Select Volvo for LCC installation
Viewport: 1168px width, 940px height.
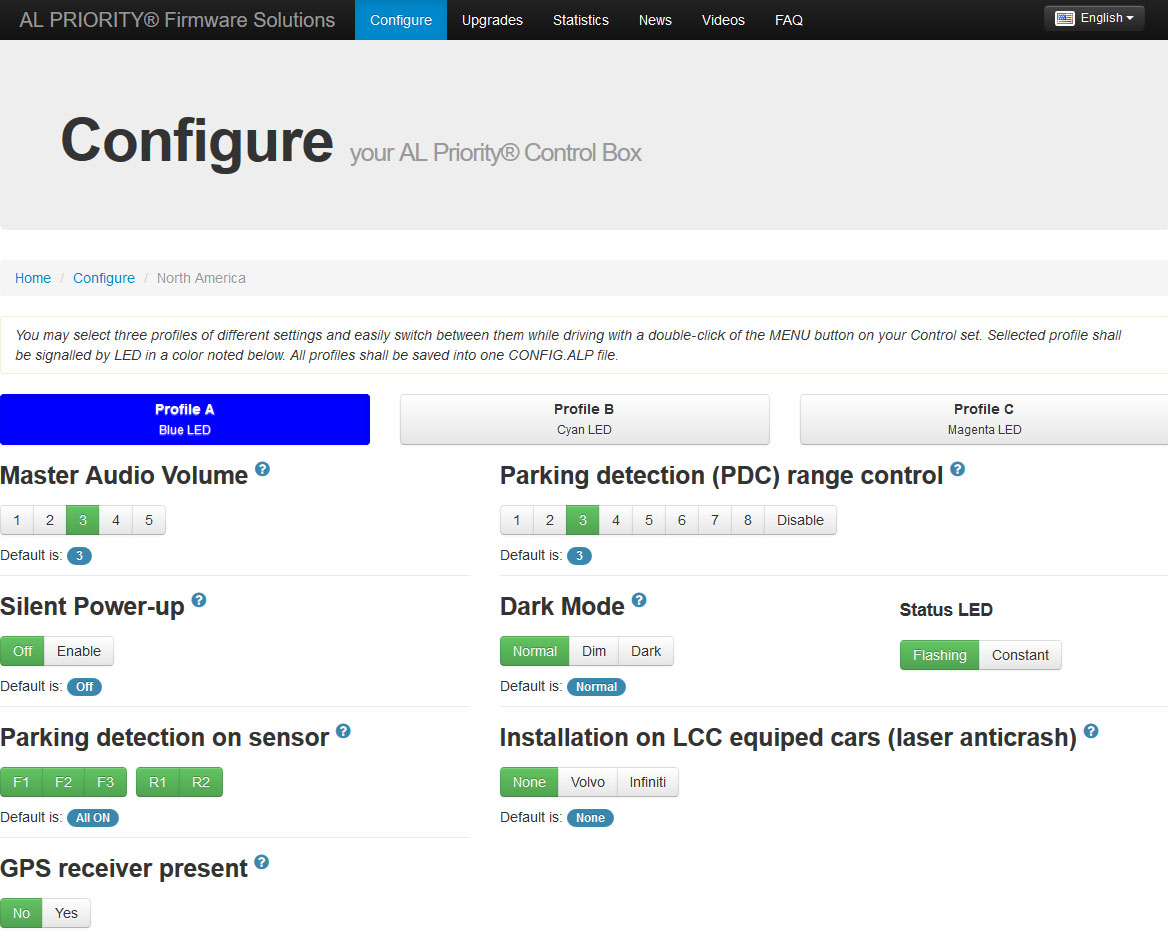point(587,782)
